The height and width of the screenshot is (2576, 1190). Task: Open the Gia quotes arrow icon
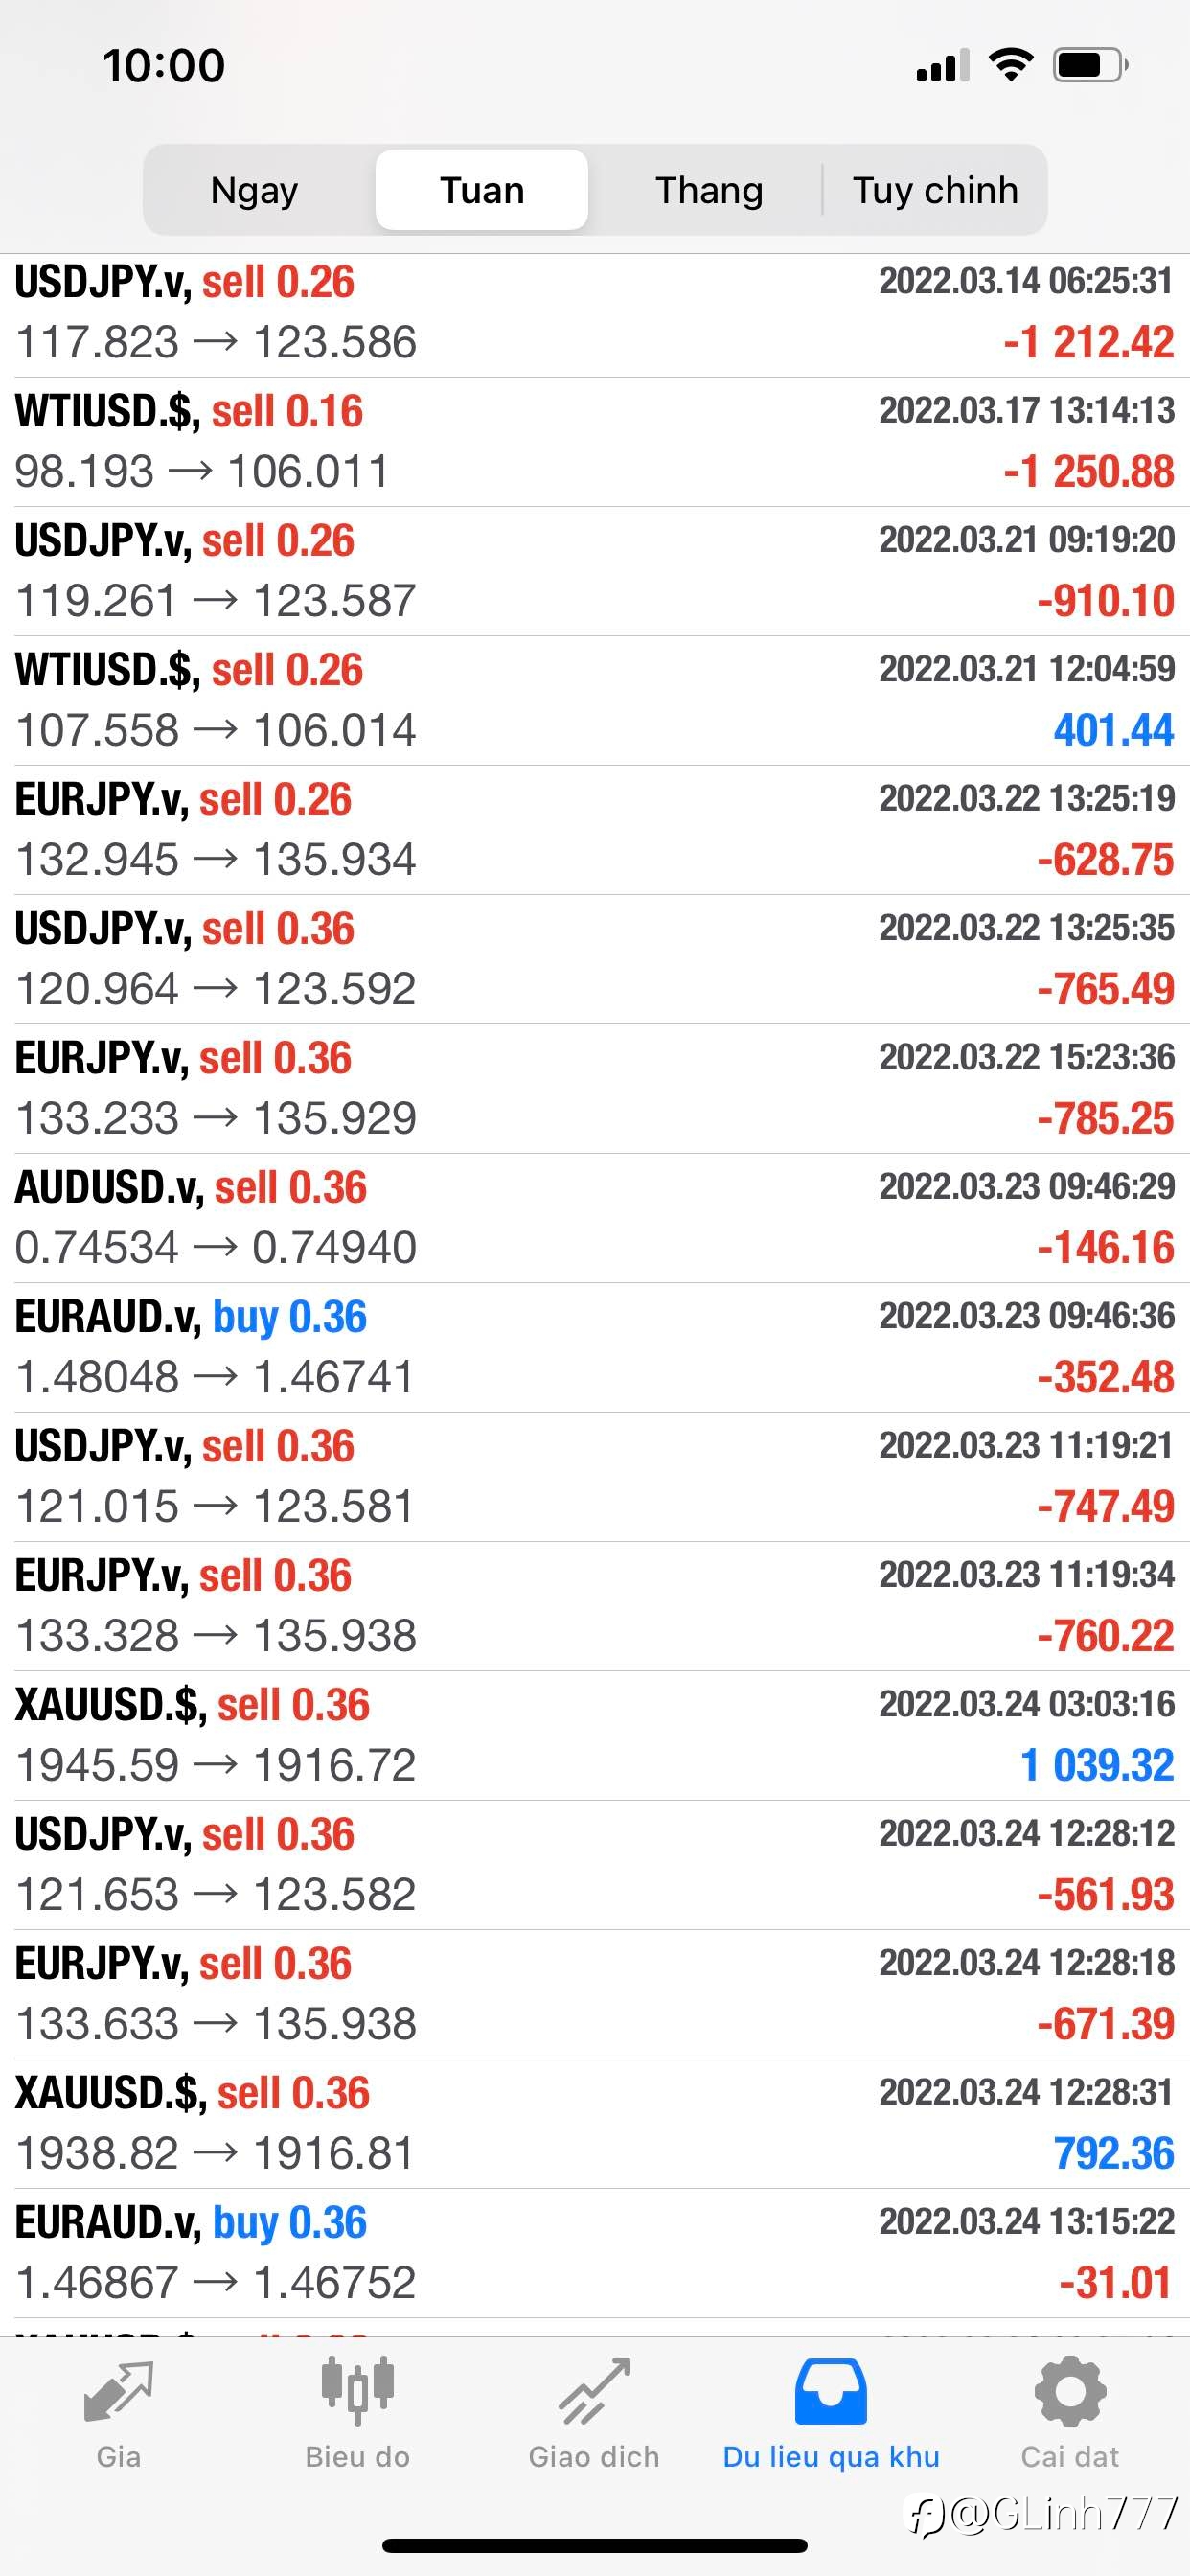(118, 2391)
